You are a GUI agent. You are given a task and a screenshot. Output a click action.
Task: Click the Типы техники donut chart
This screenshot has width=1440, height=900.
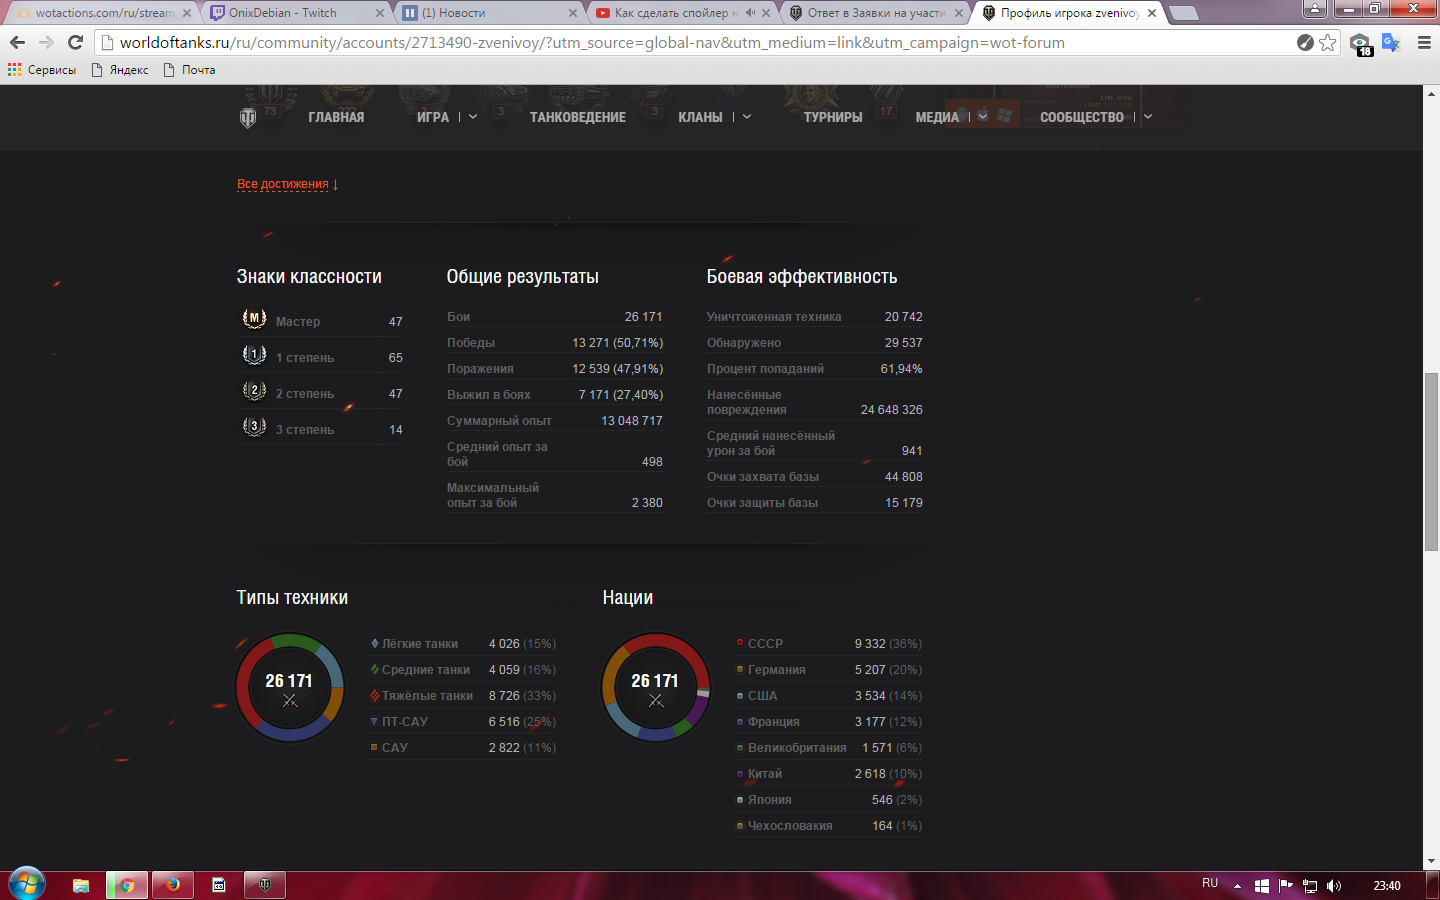(290, 687)
